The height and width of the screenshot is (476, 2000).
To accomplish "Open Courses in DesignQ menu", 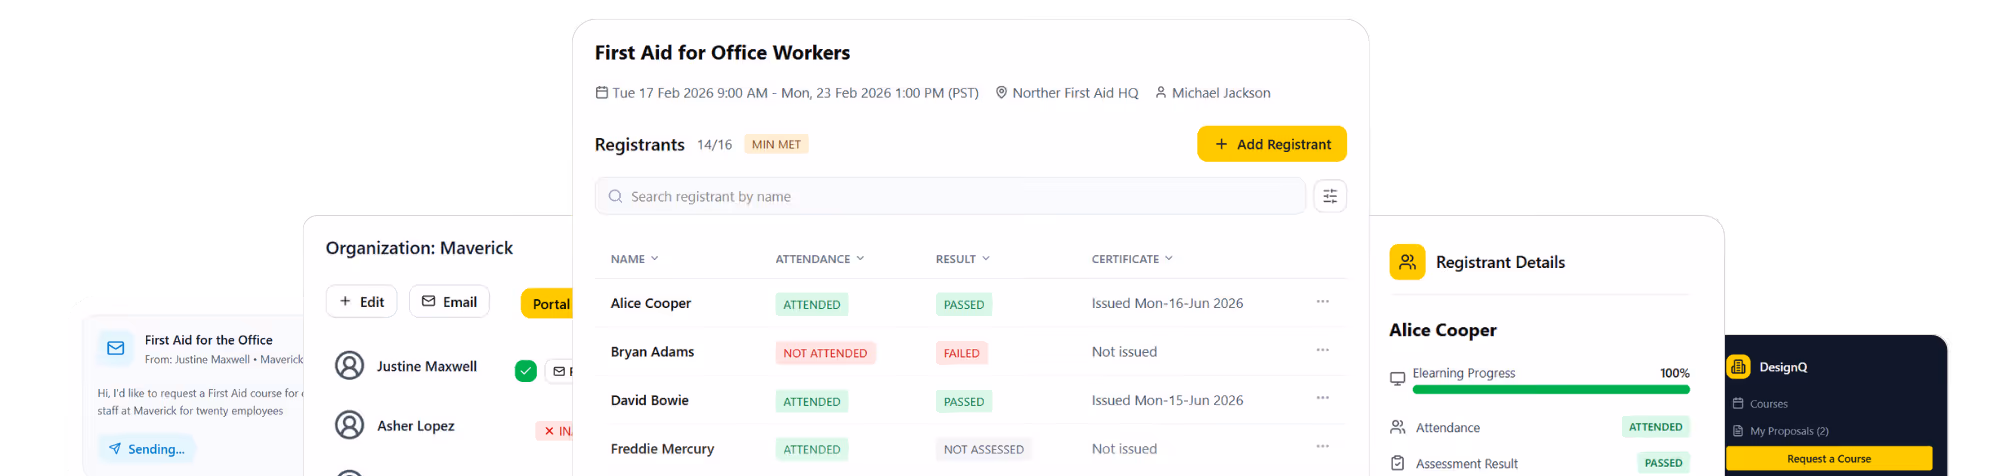I will click(x=1768, y=404).
